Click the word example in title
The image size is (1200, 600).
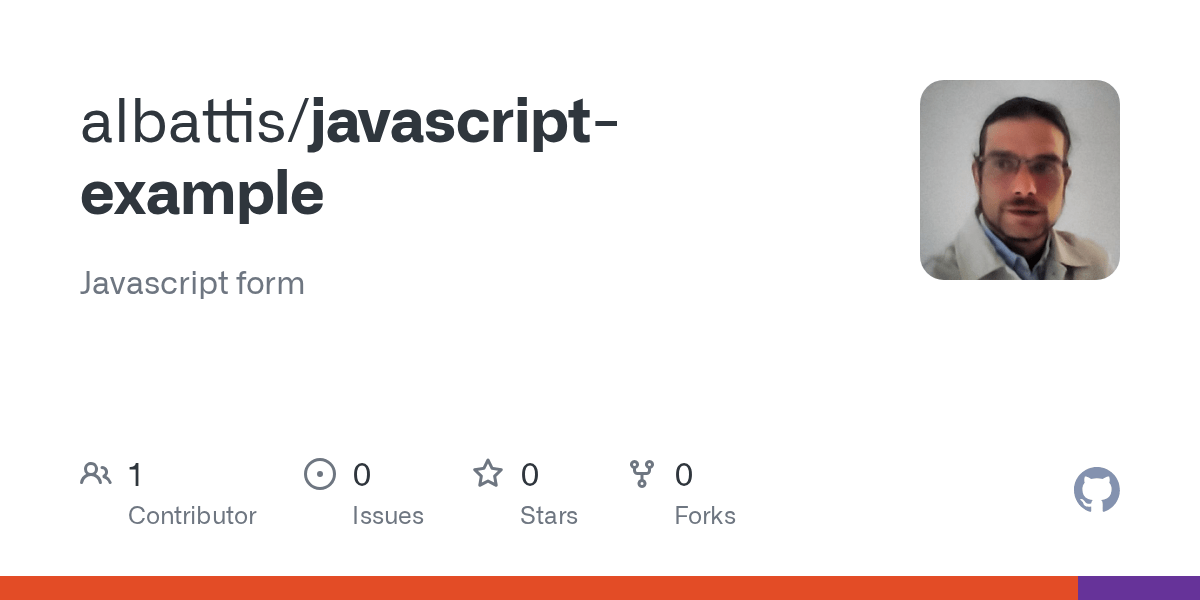click(x=202, y=194)
